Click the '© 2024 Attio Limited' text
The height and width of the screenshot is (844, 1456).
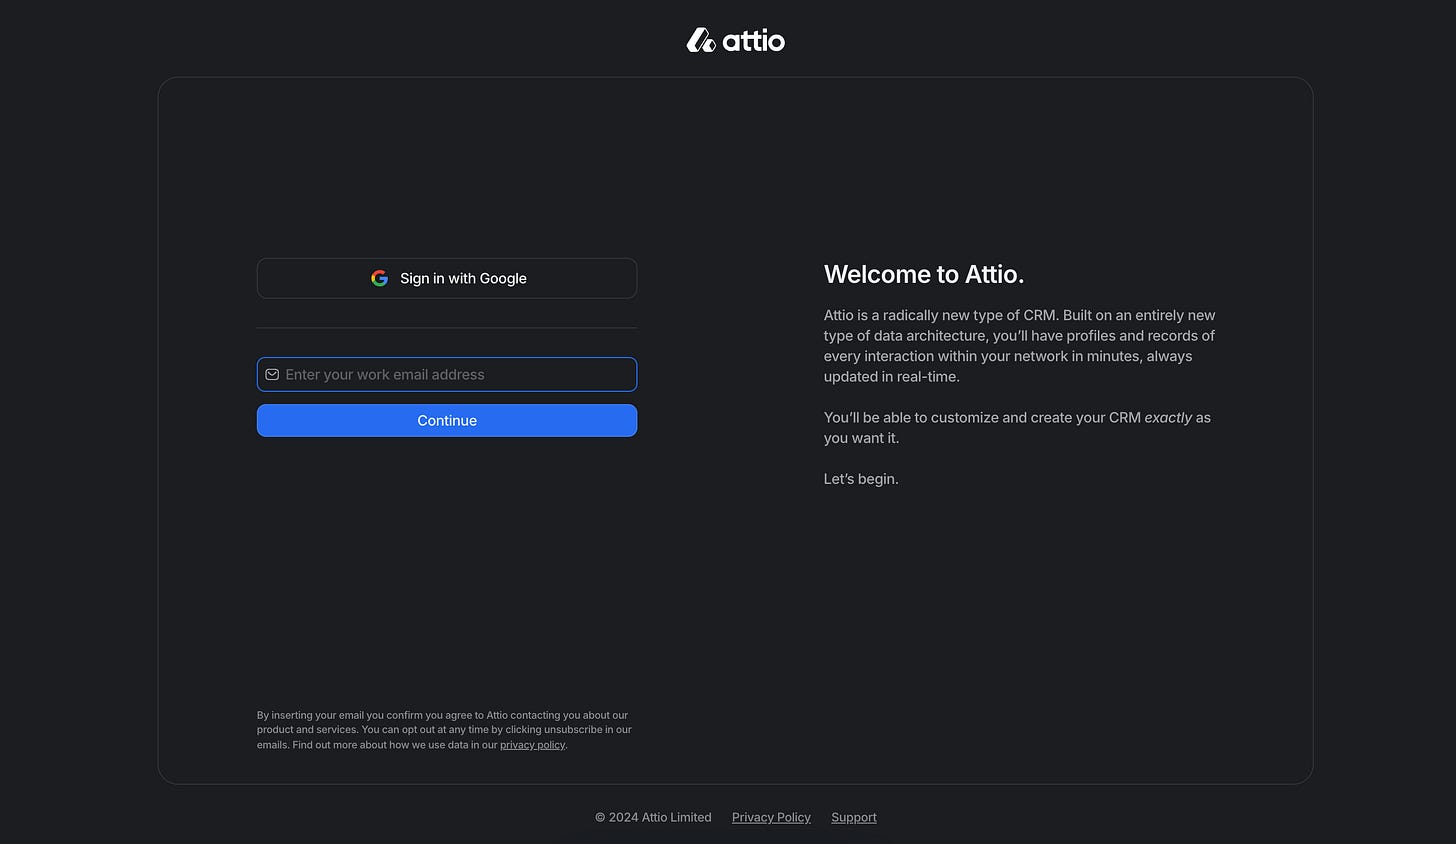[653, 817]
